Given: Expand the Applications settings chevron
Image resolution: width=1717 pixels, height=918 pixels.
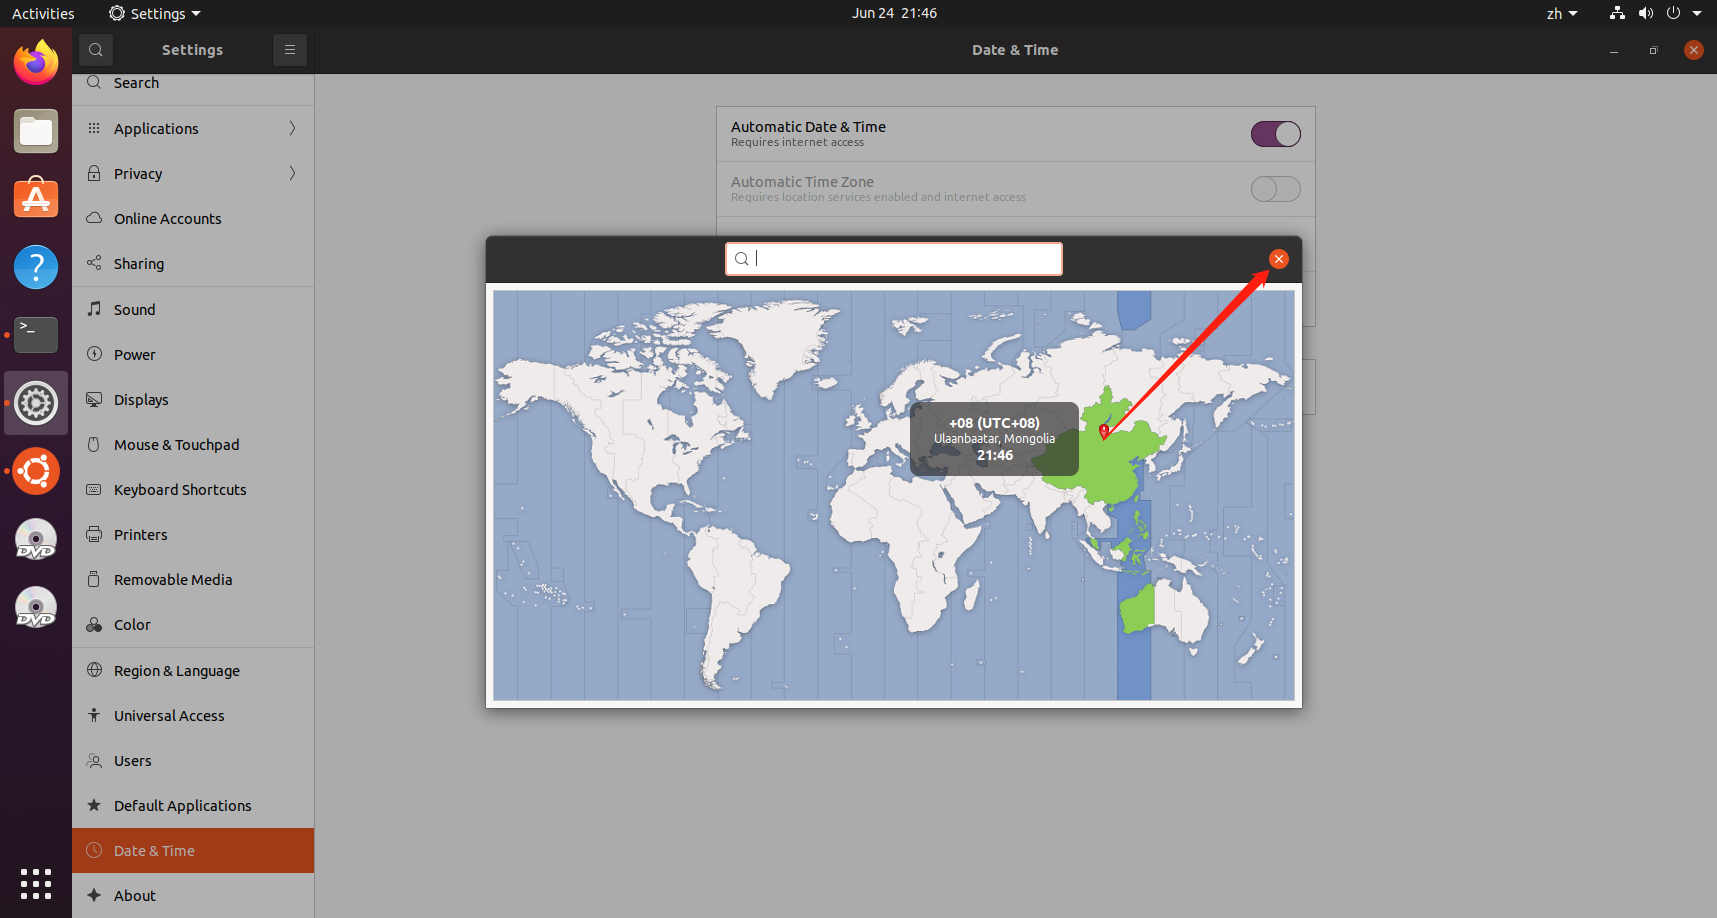Looking at the screenshot, I should pyautogui.click(x=292, y=128).
